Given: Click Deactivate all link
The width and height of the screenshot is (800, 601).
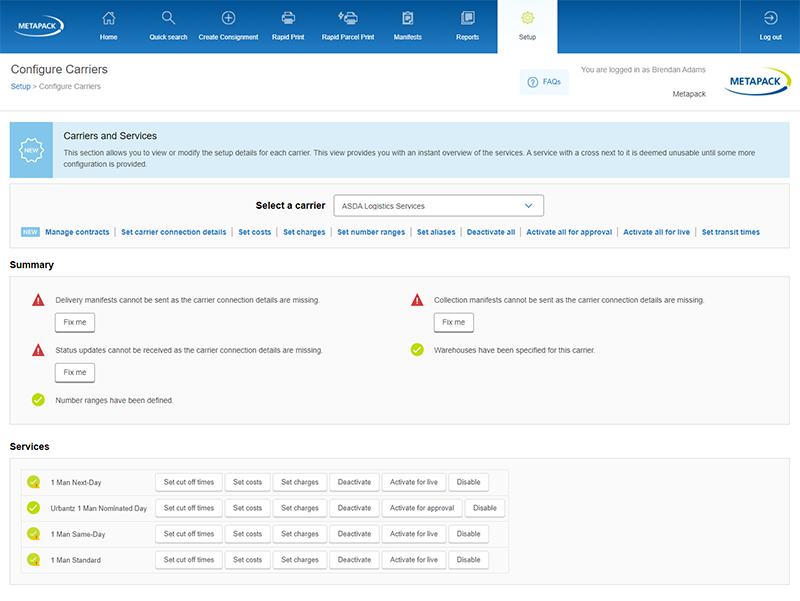Looking at the screenshot, I should 491,232.
